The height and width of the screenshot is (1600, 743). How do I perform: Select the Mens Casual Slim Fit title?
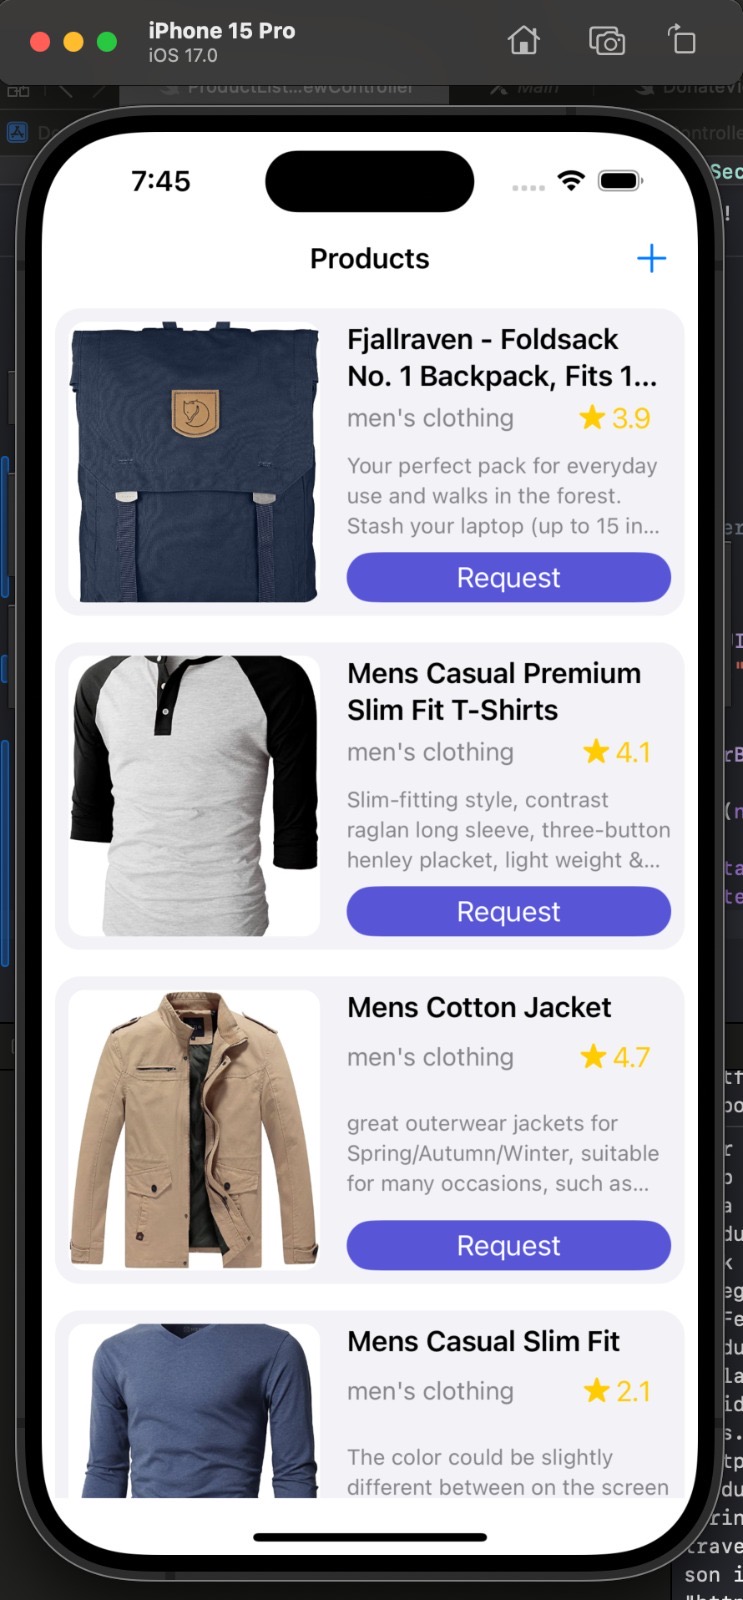pos(483,1341)
